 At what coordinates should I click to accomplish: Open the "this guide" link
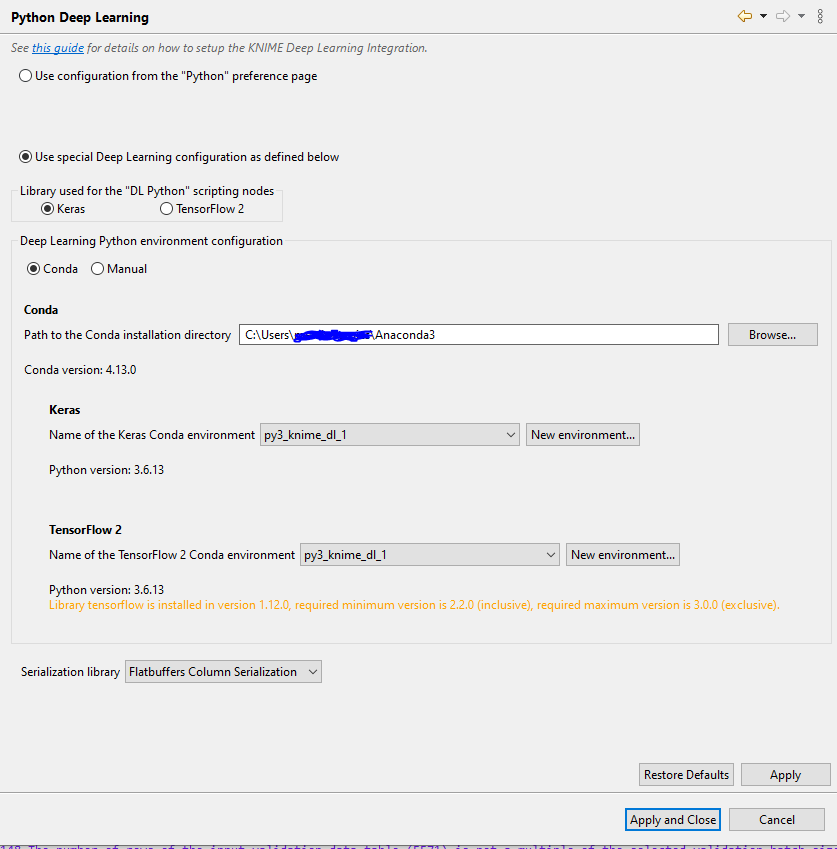58,48
